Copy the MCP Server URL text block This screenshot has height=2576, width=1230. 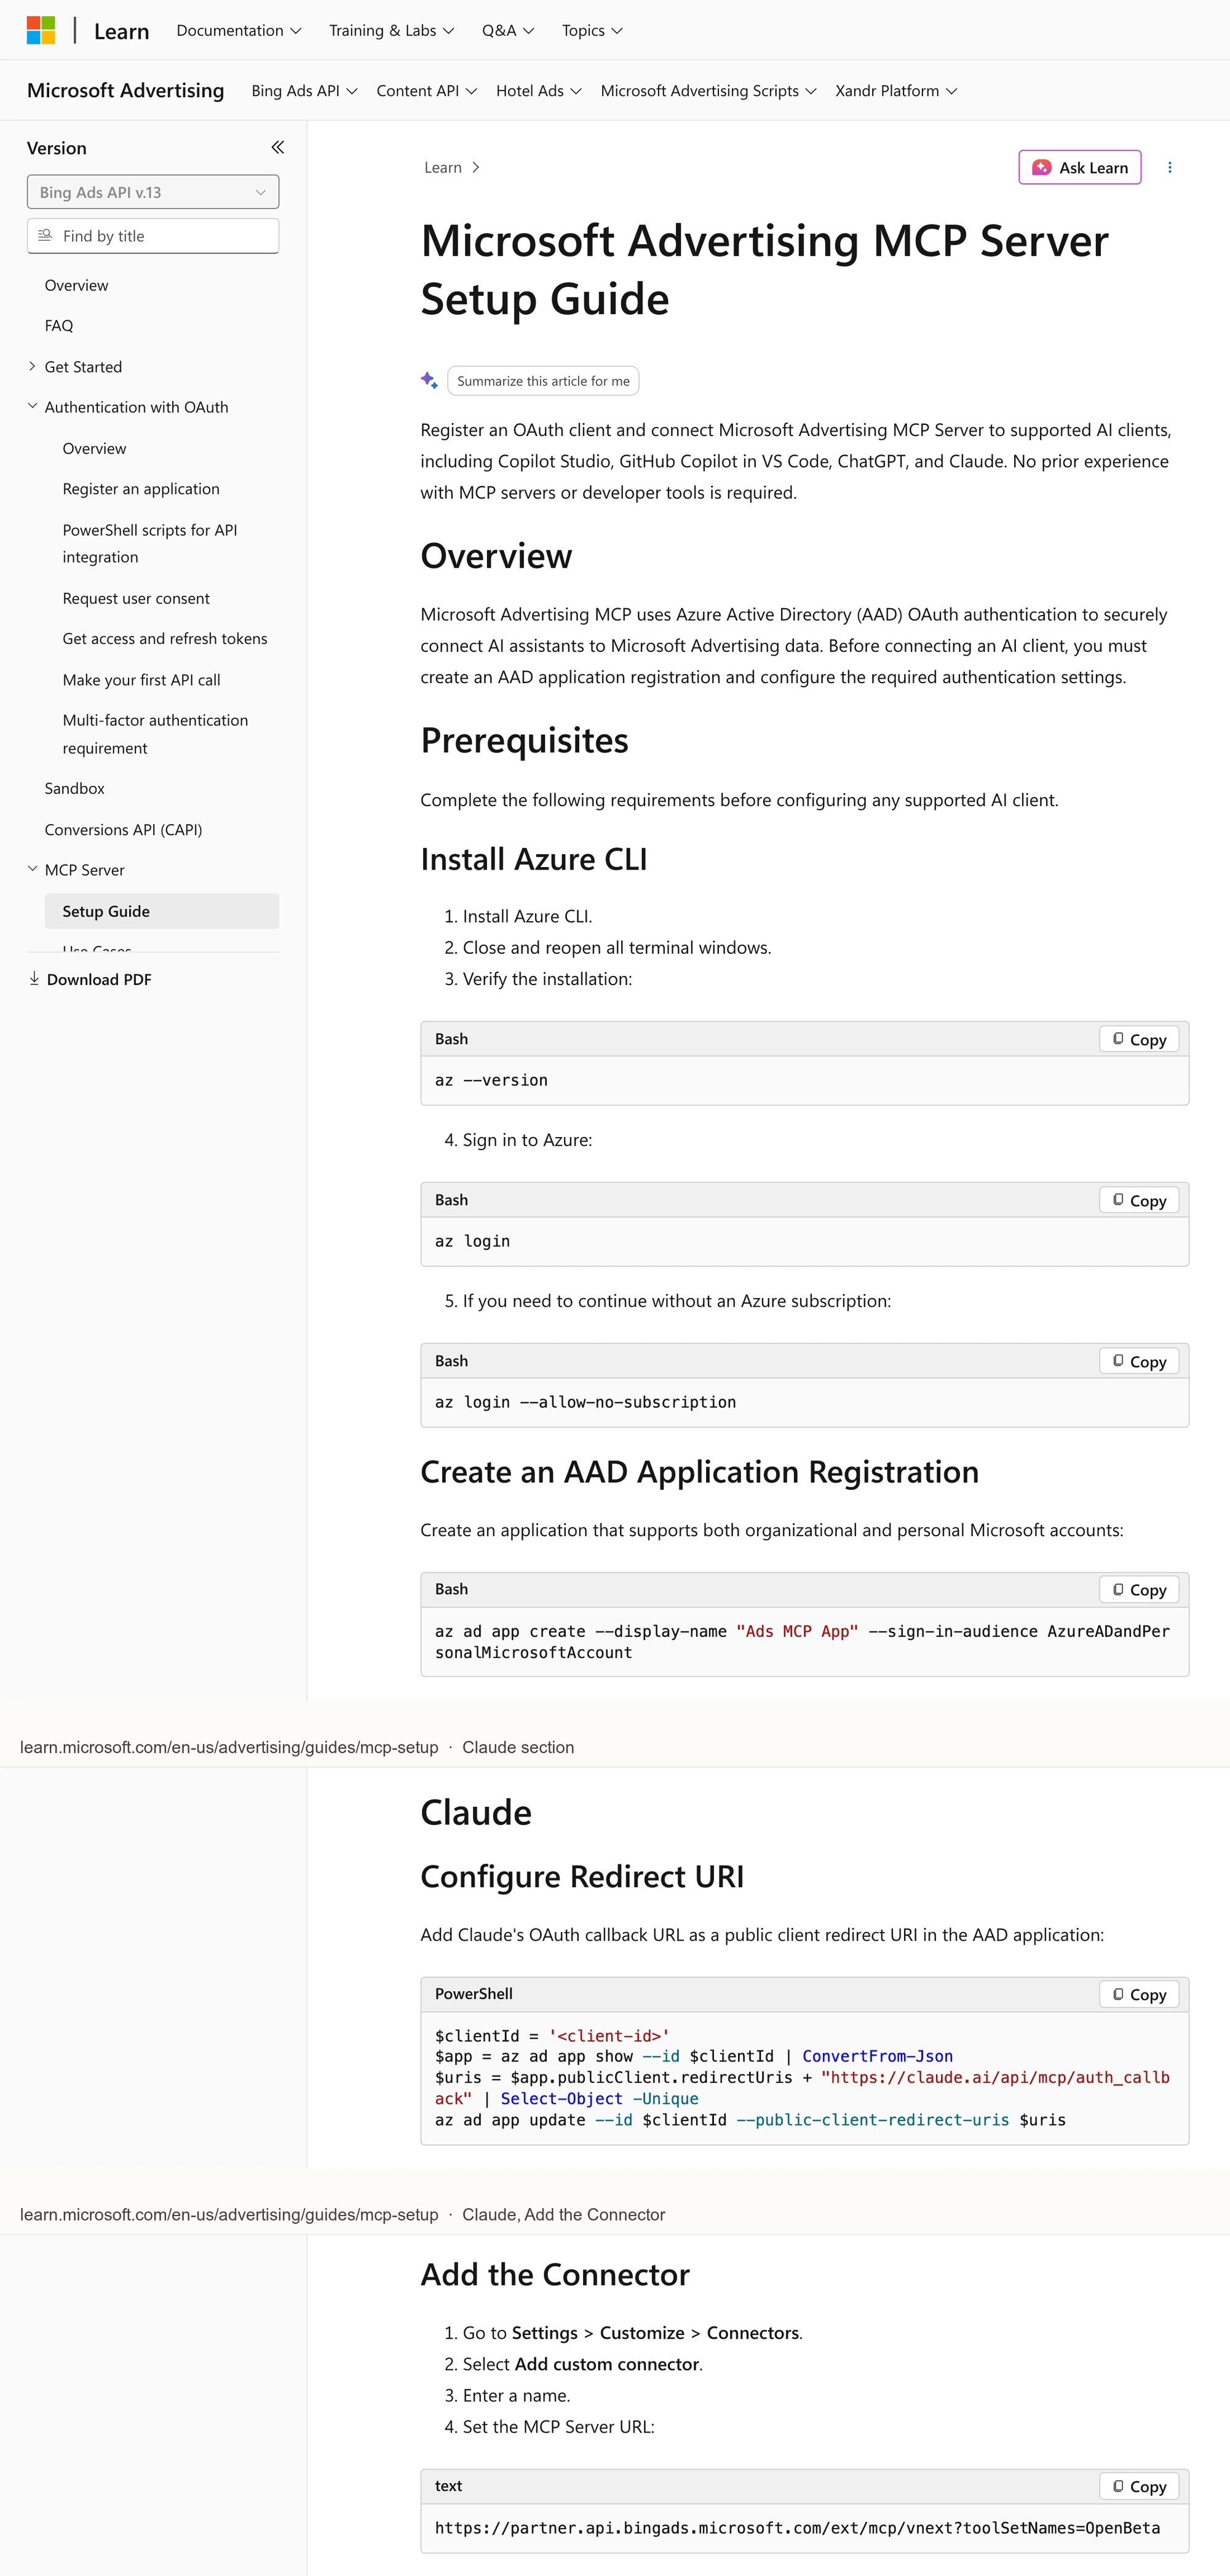(1139, 2486)
